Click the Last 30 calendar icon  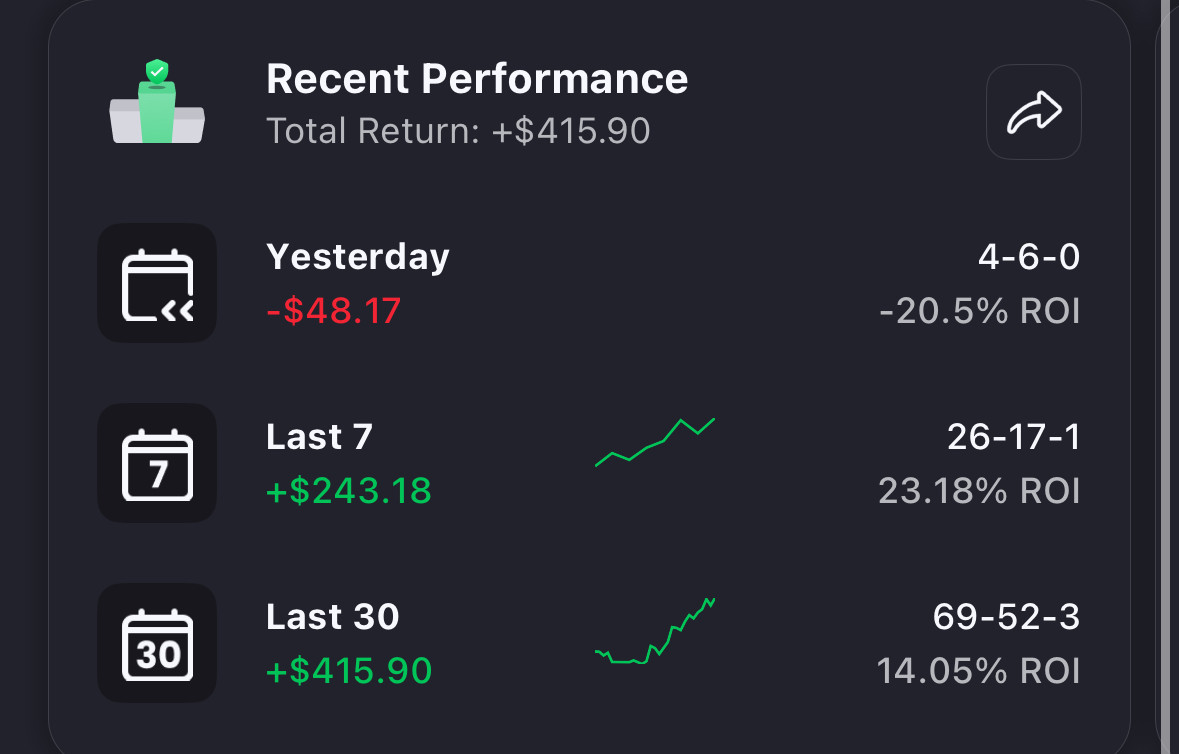[157, 643]
